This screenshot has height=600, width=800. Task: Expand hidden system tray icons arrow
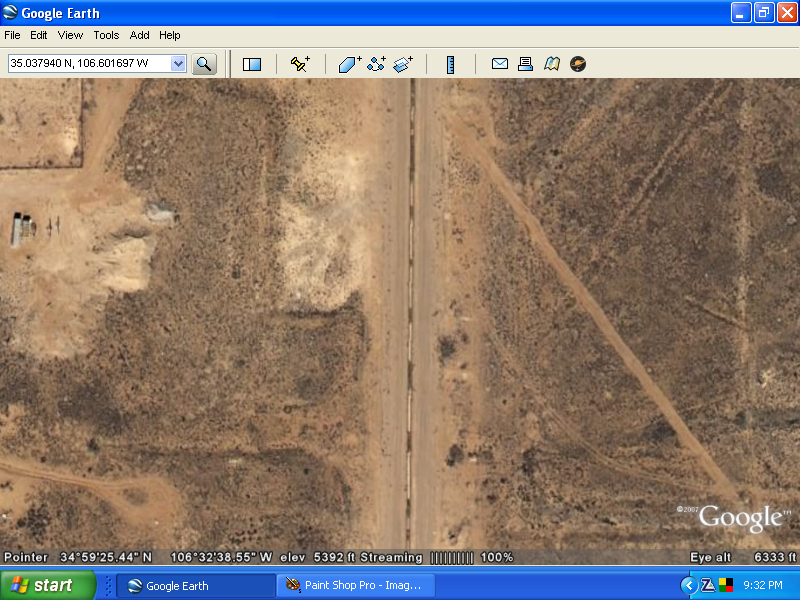click(689, 585)
